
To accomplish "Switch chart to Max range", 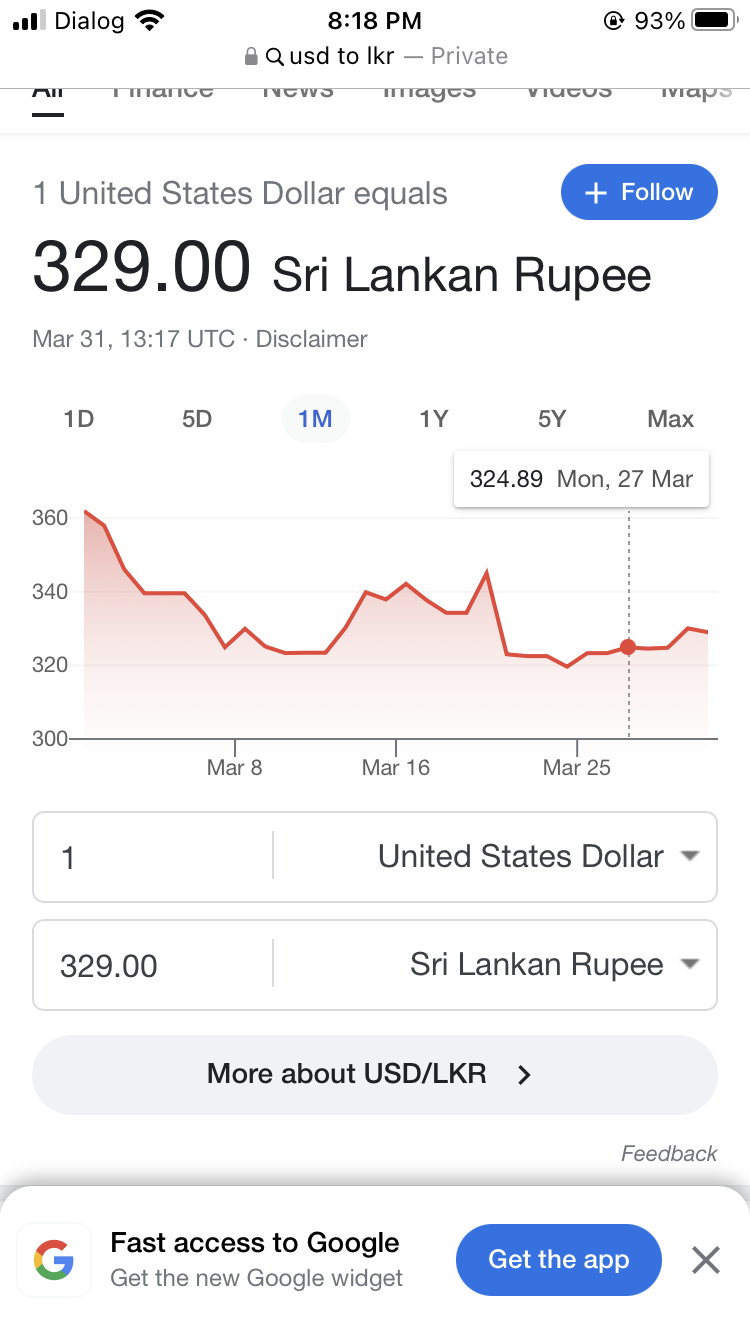I will tap(670, 419).
